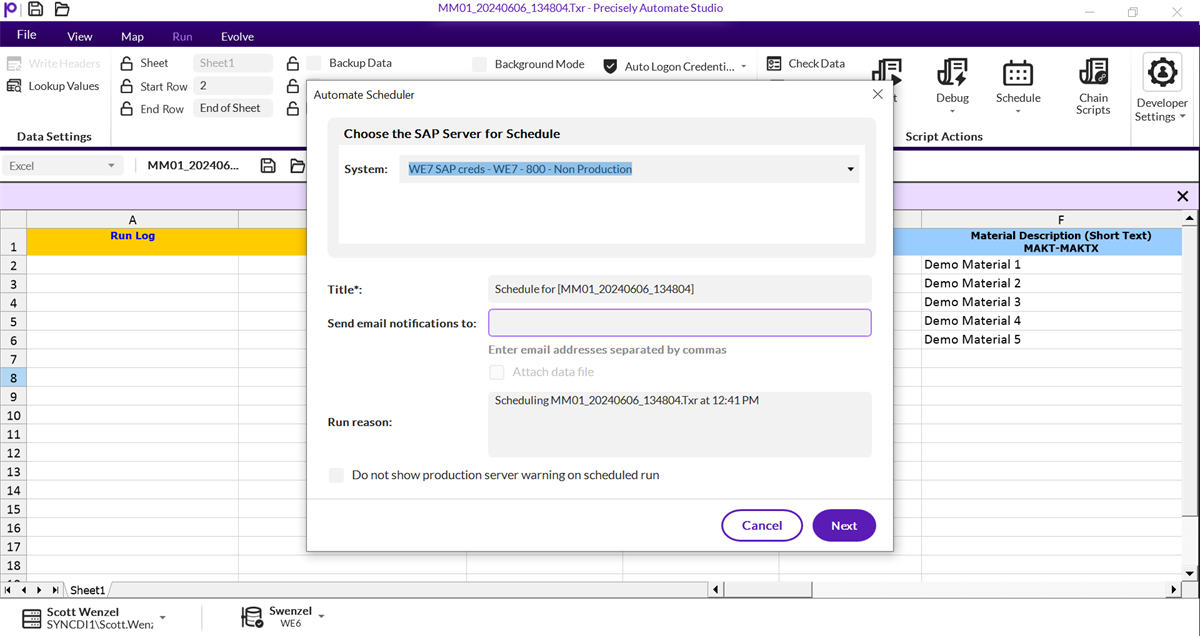The width and height of the screenshot is (1200, 636).
Task: Click the Run Log column header cell
Action: tap(132, 242)
